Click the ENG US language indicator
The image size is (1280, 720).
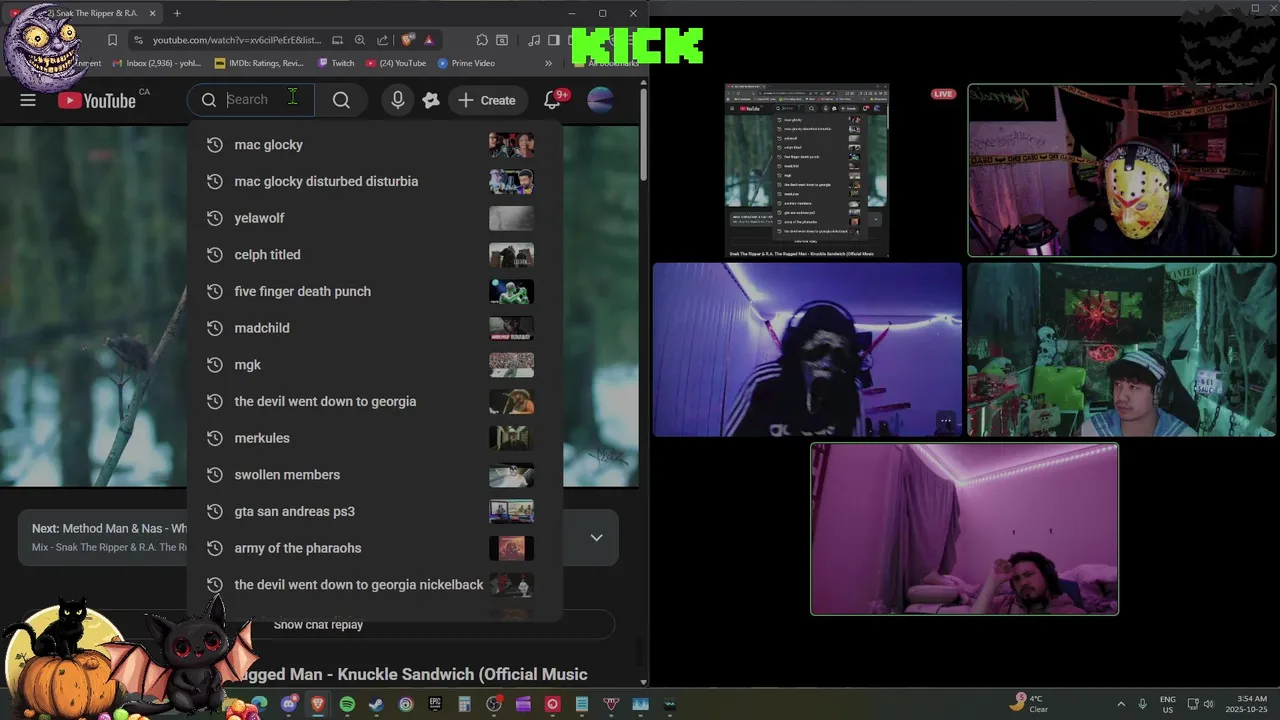1168,704
